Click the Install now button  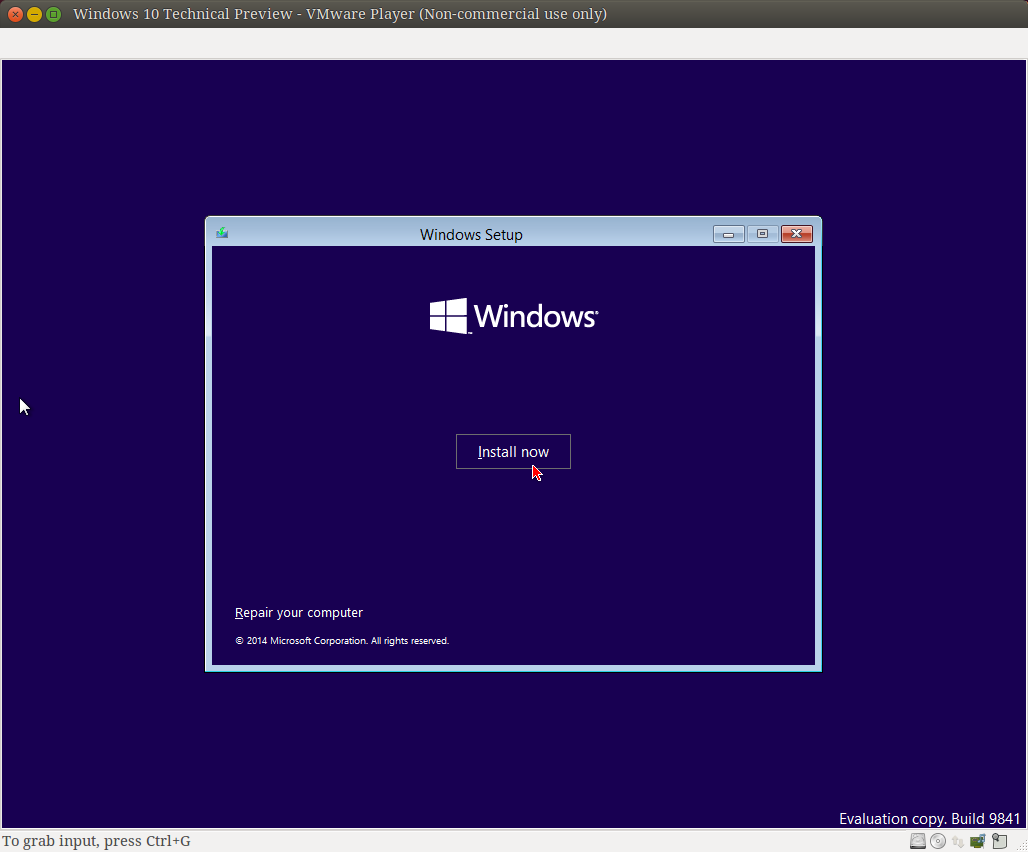(513, 452)
